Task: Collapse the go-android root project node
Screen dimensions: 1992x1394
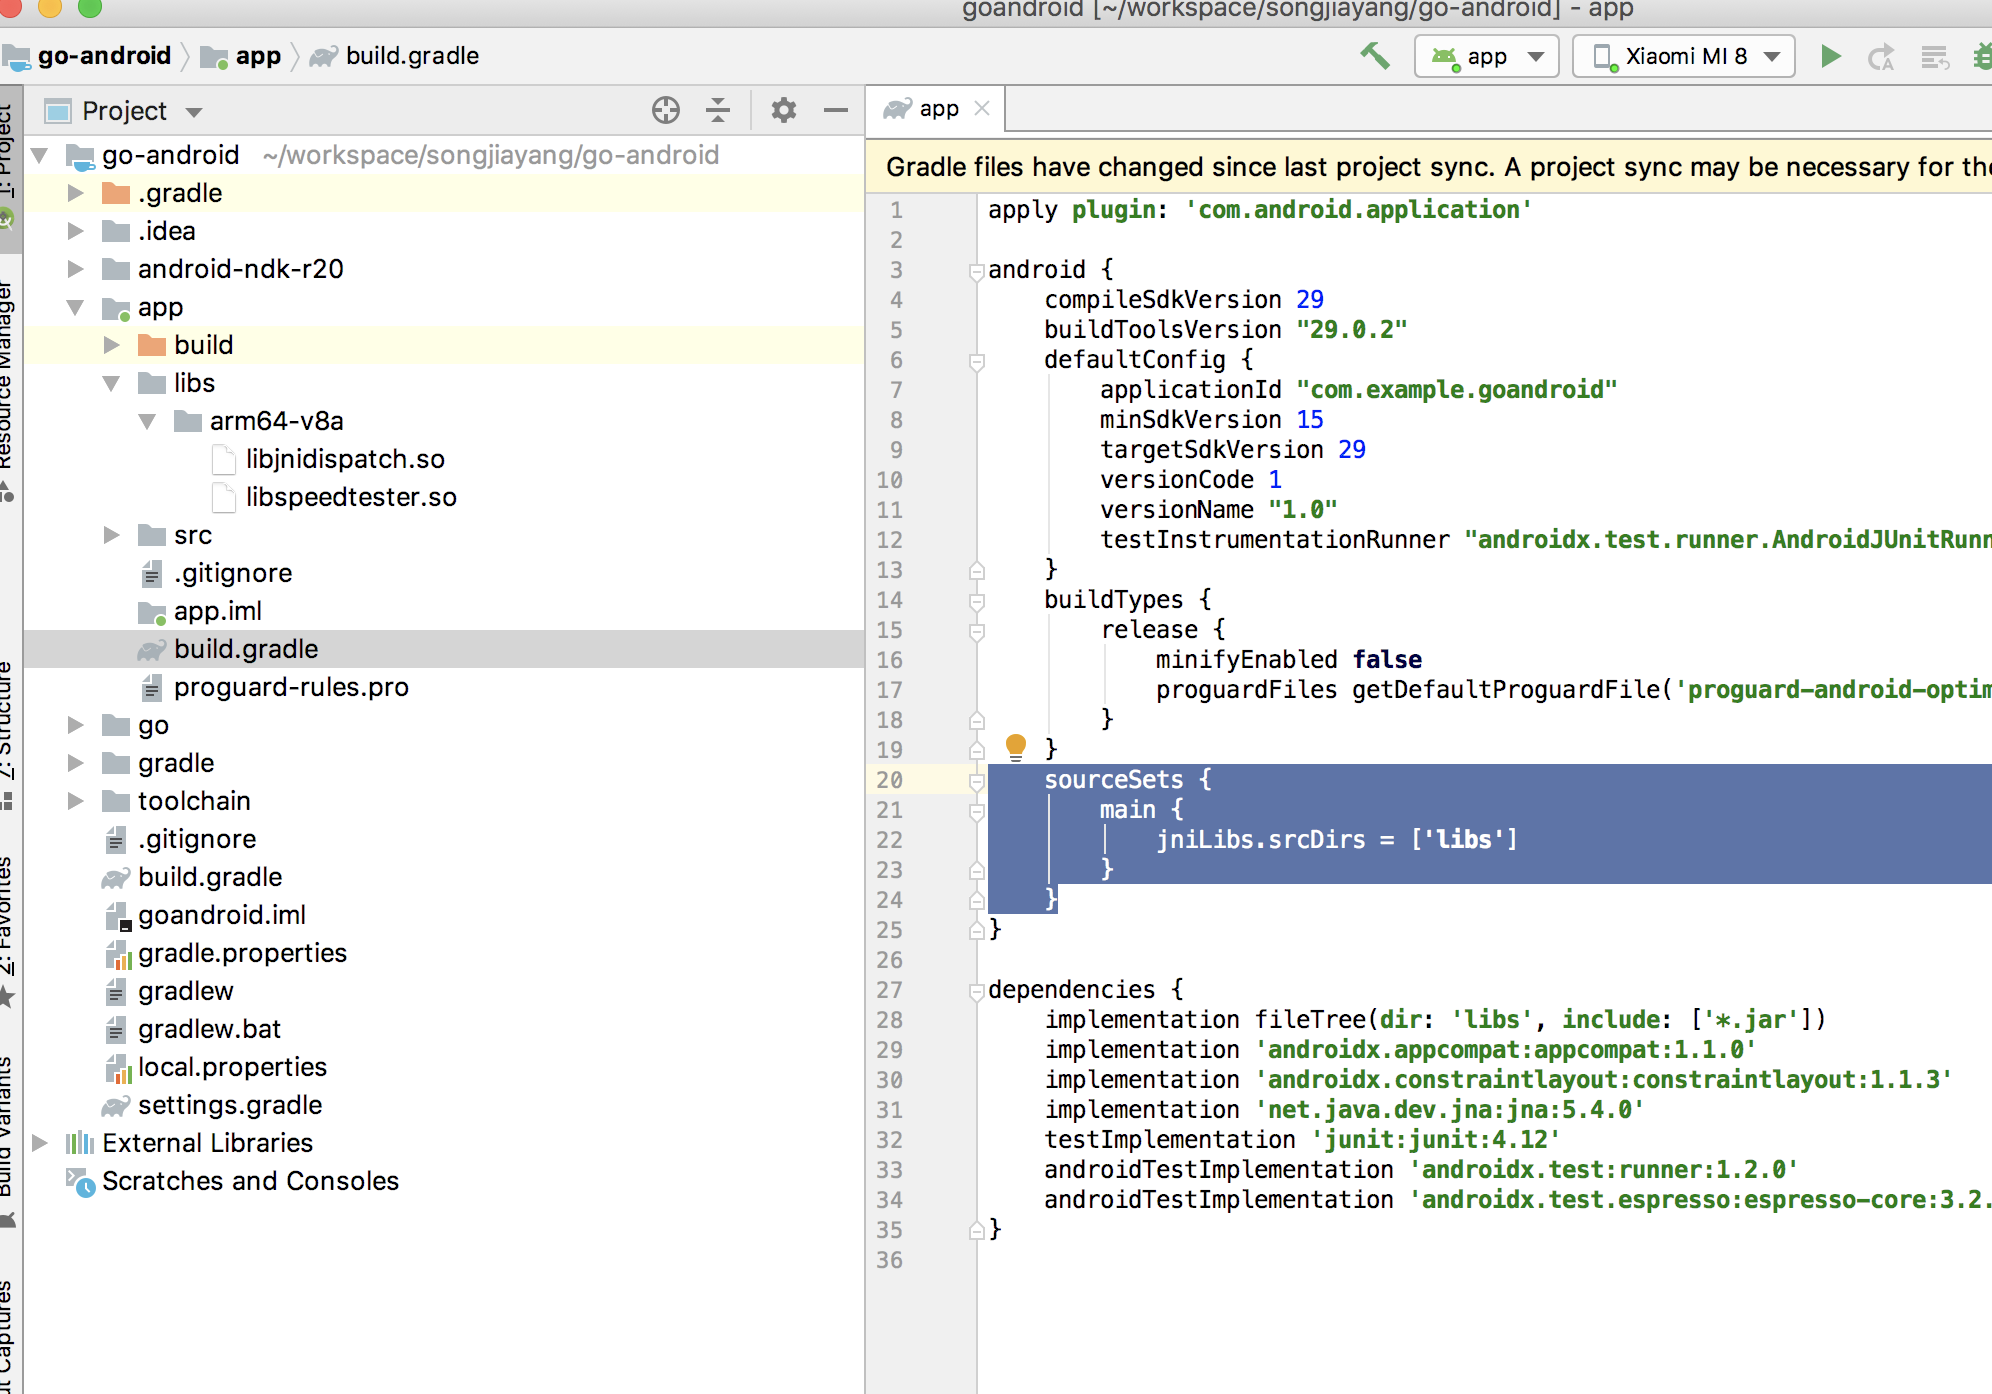Action: pos(40,155)
